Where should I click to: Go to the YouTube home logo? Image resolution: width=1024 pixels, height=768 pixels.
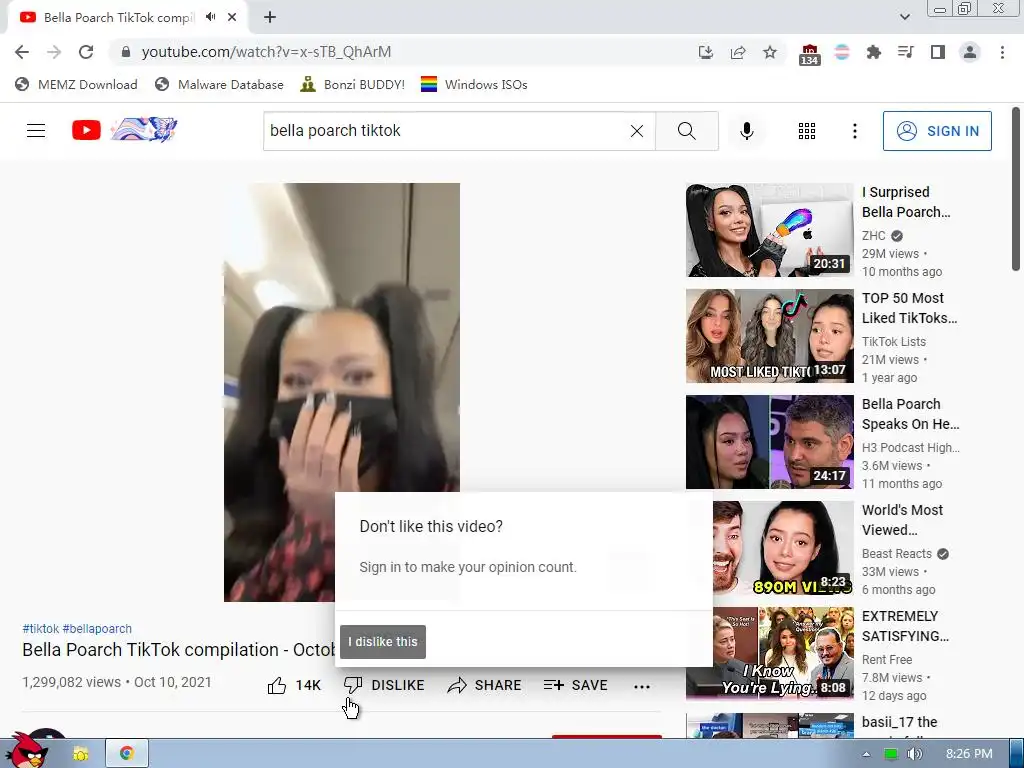(x=124, y=130)
